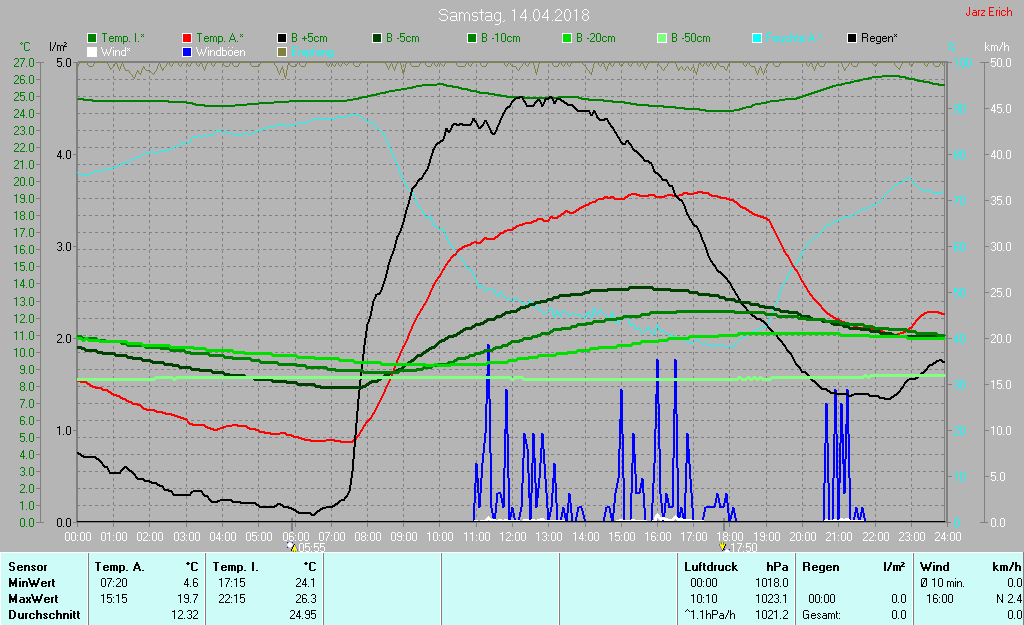
Task: Click the blue Windböen legend square
Action: click(x=187, y=52)
